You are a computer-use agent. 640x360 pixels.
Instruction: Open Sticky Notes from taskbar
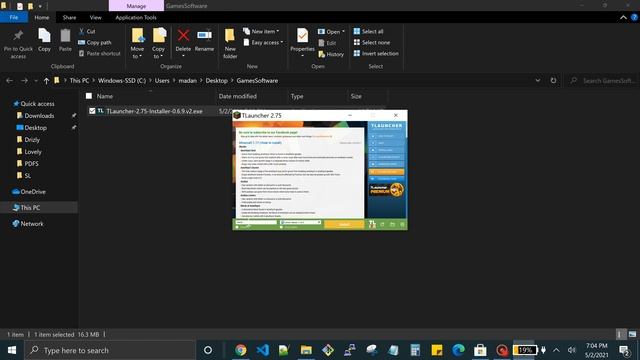[x=437, y=350]
